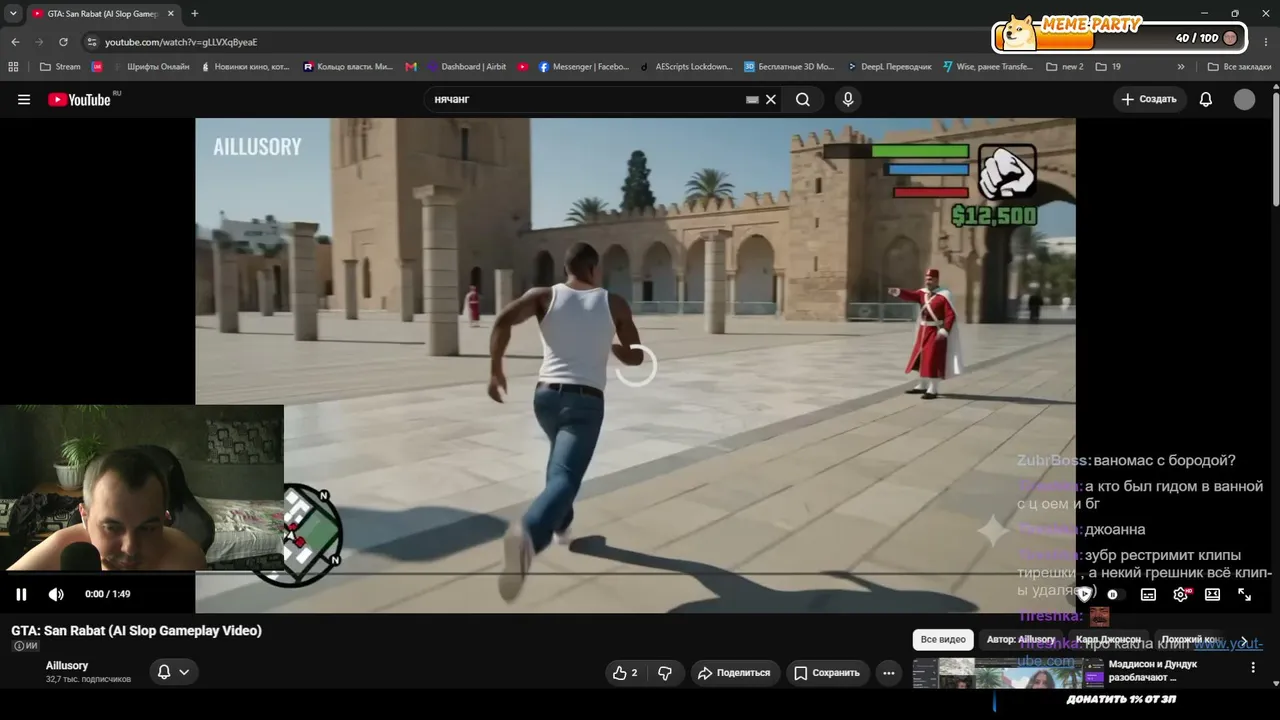Click the Создать create button
Image resolution: width=1280 pixels, height=720 pixels.
[1150, 99]
